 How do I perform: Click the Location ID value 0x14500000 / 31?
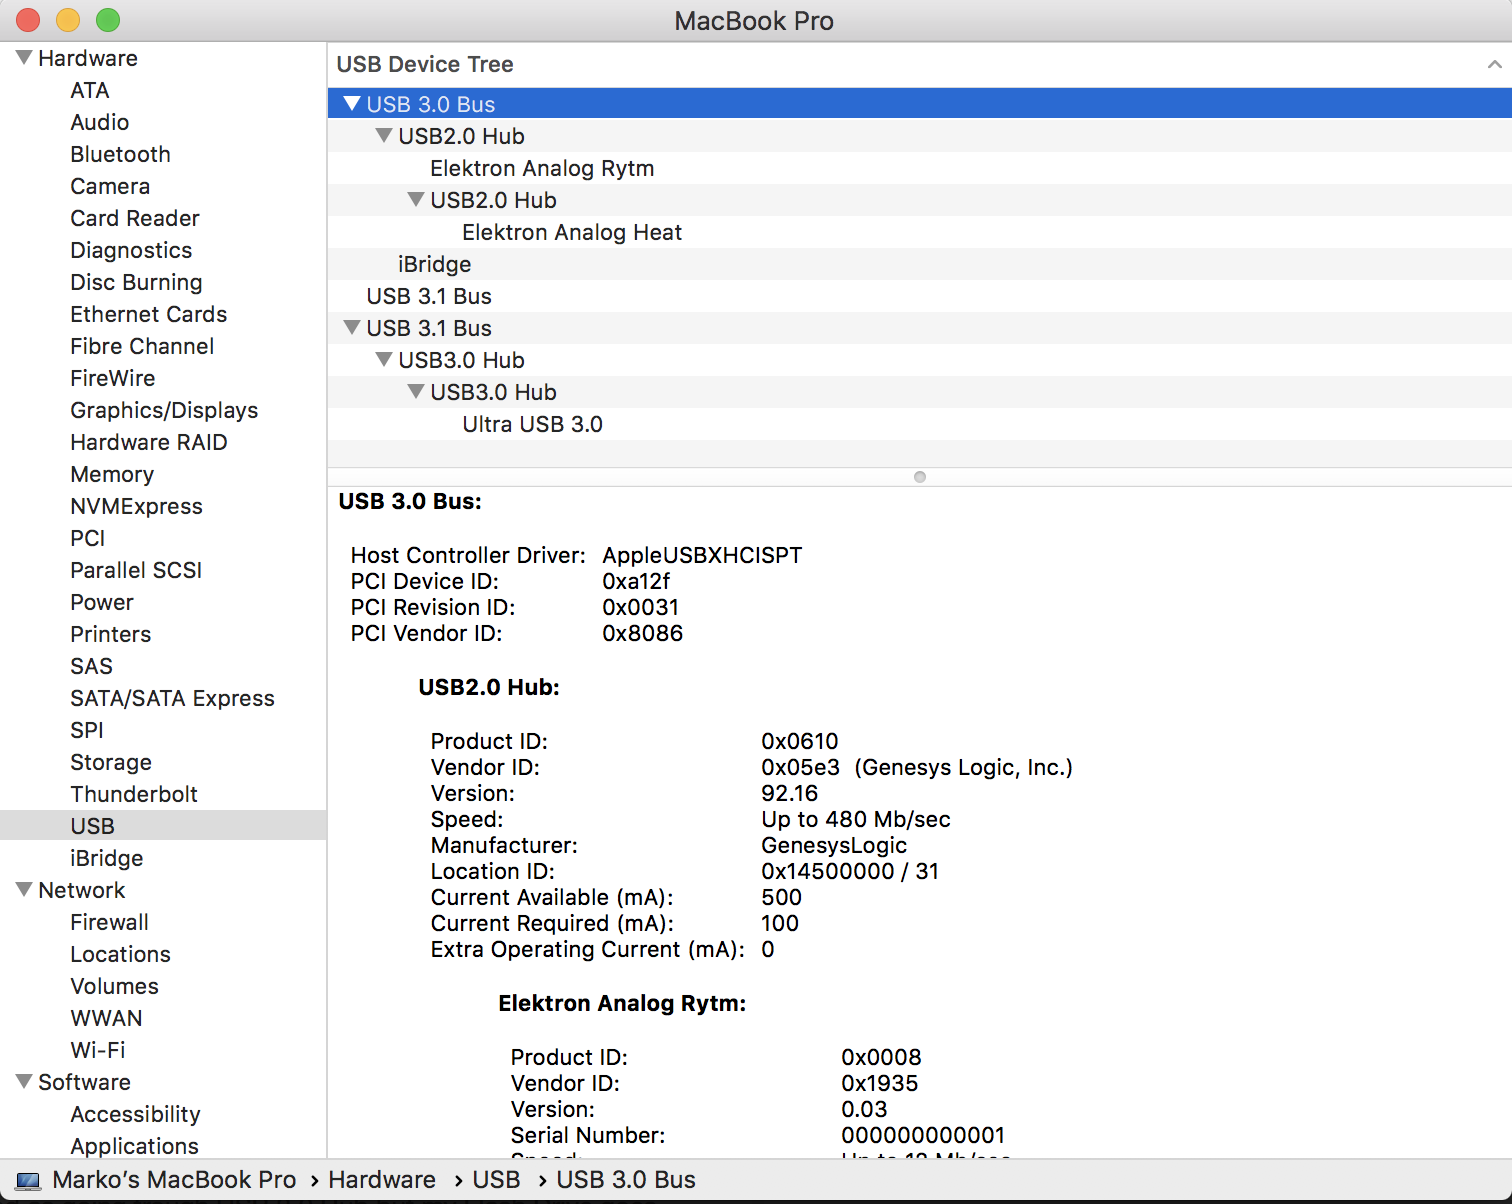coord(850,871)
